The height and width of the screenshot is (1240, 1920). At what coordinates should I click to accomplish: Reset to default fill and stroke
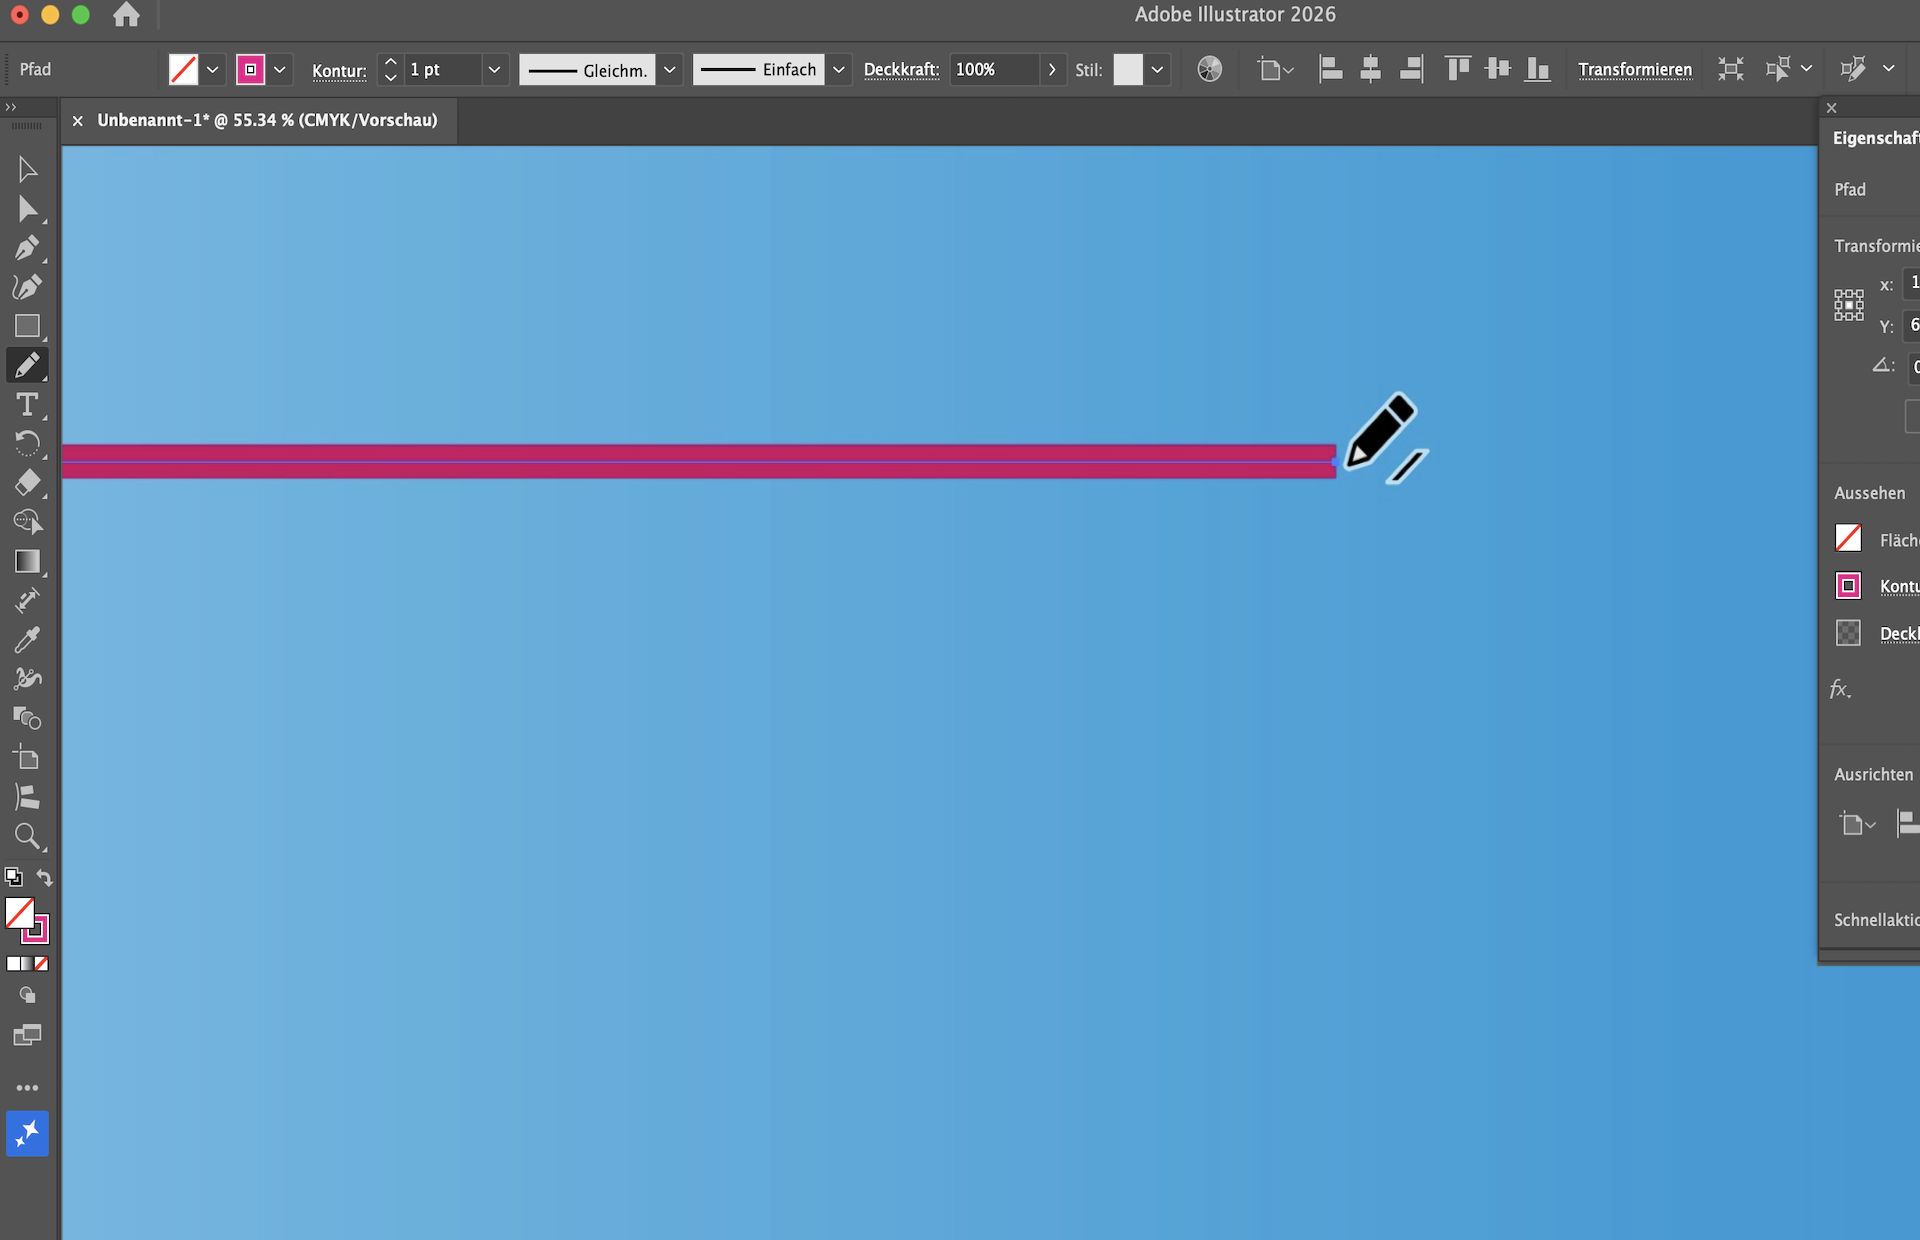pyautogui.click(x=13, y=877)
